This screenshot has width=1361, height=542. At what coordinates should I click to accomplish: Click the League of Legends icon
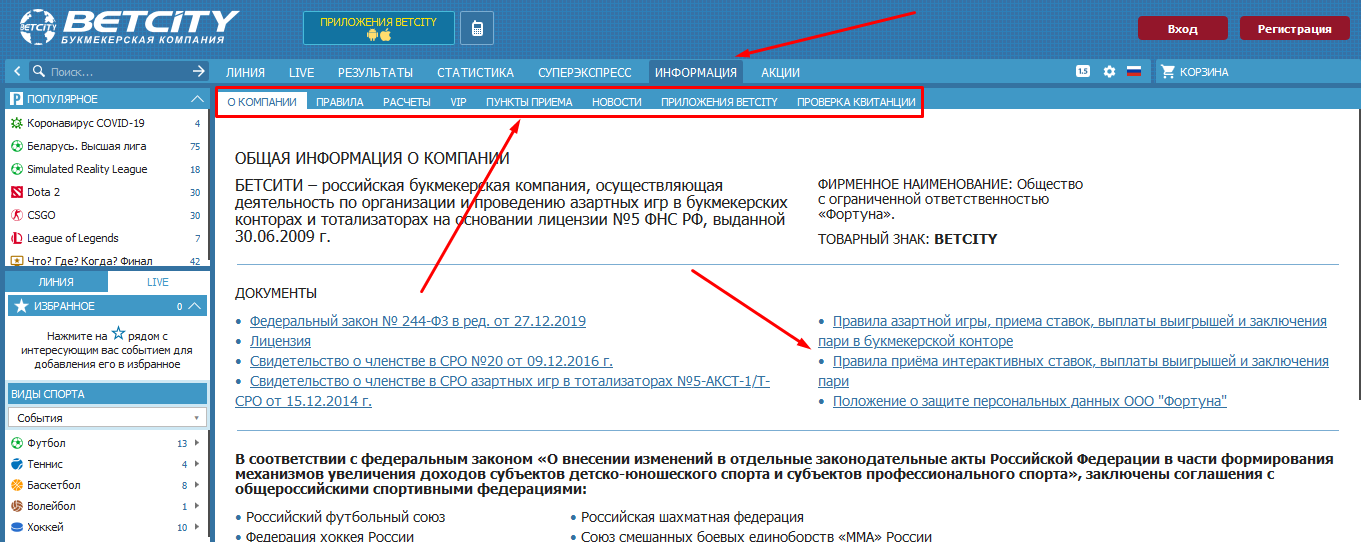click(16, 238)
